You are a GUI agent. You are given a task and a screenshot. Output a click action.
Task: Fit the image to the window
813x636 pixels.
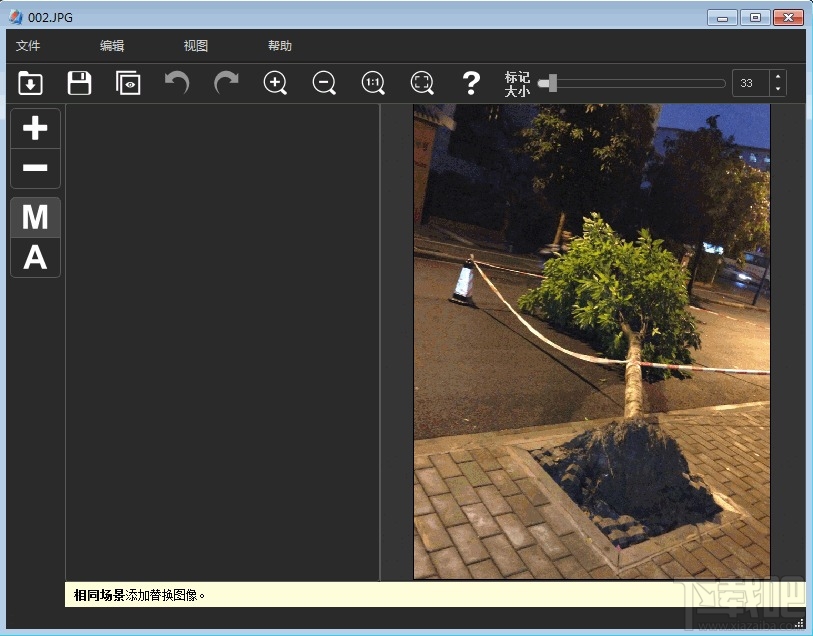pyautogui.click(x=422, y=83)
